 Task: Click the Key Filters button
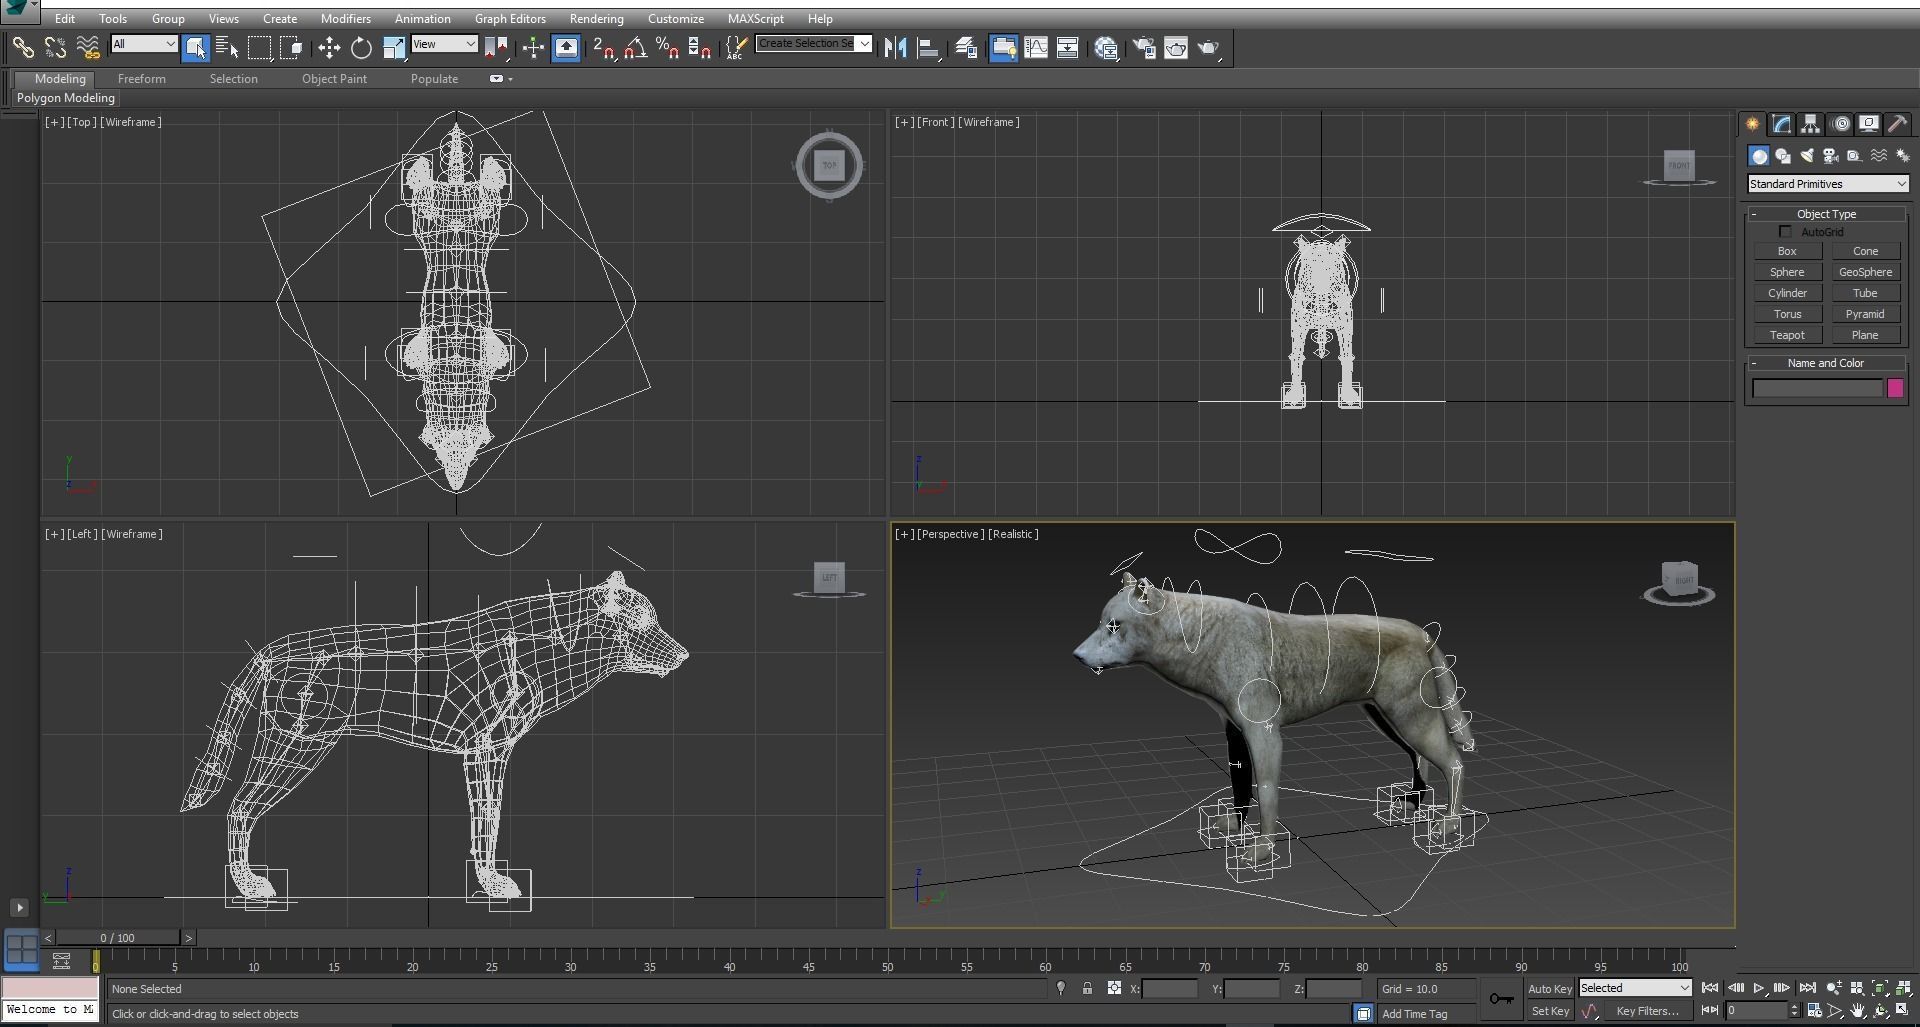tap(1647, 1011)
